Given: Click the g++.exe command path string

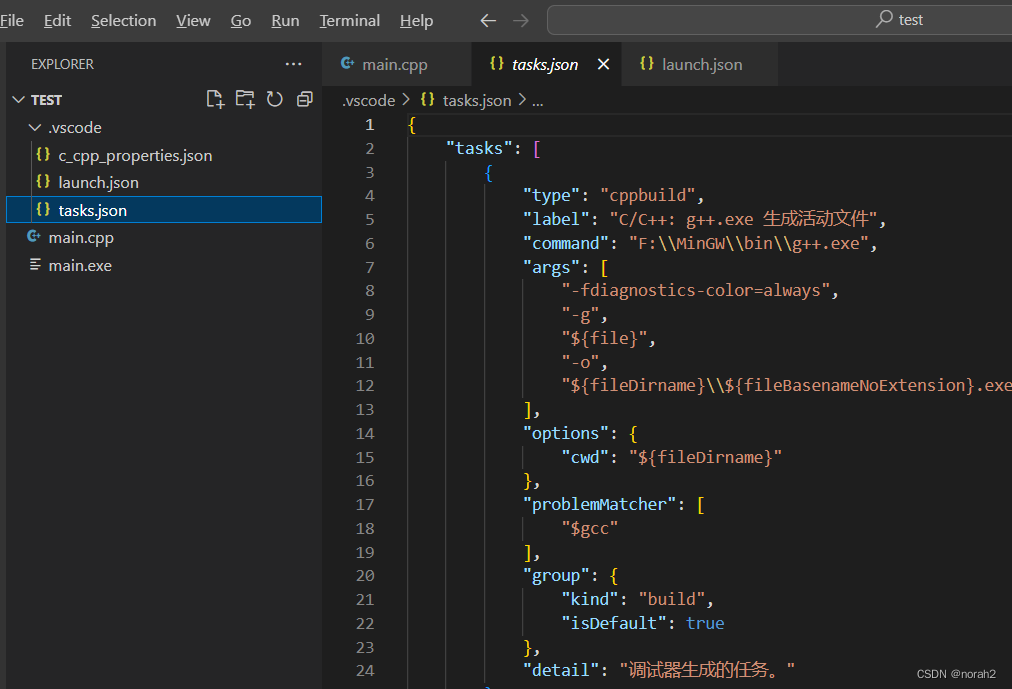Looking at the screenshot, I should point(749,243).
